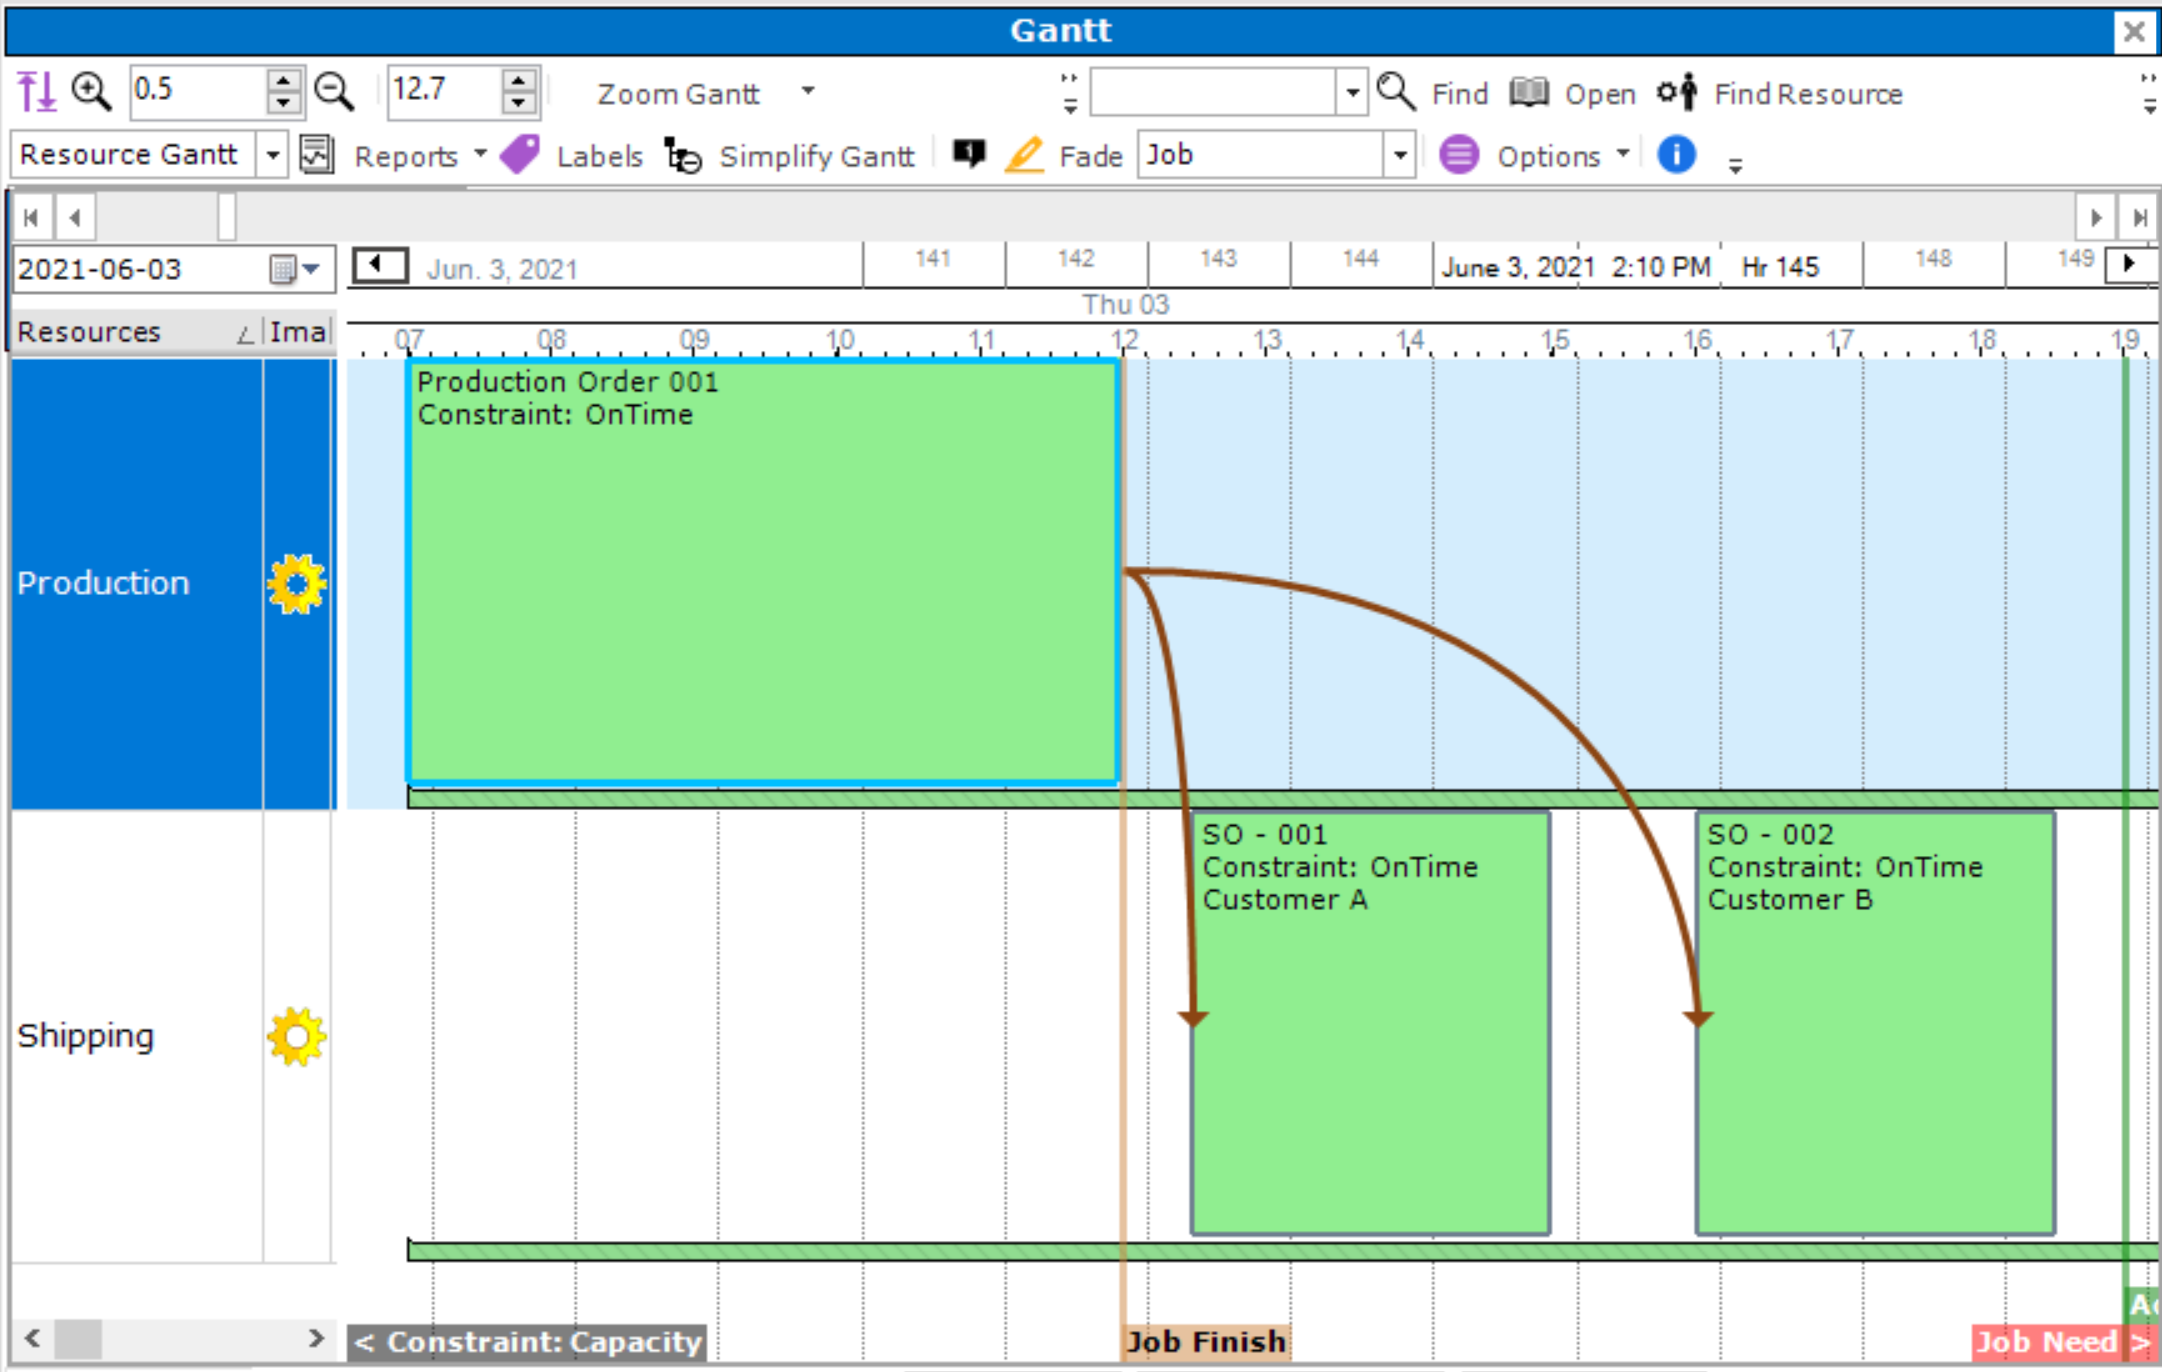Image resolution: width=2162 pixels, height=1372 pixels.
Task: Step timeline back one arrow
Action: pyautogui.click(x=75, y=217)
